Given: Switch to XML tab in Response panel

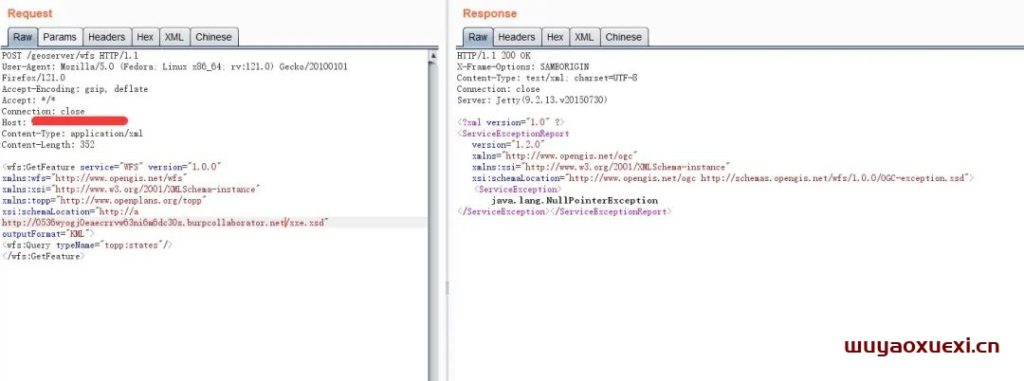Looking at the screenshot, I should [x=584, y=37].
